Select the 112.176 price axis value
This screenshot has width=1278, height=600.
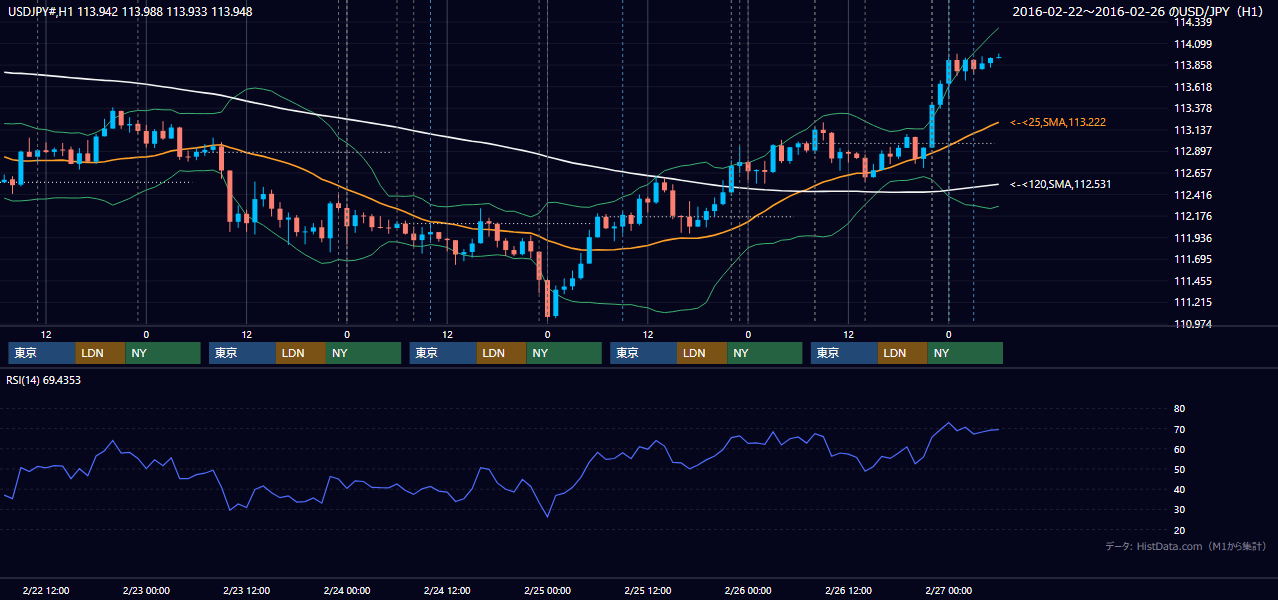(1192, 216)
